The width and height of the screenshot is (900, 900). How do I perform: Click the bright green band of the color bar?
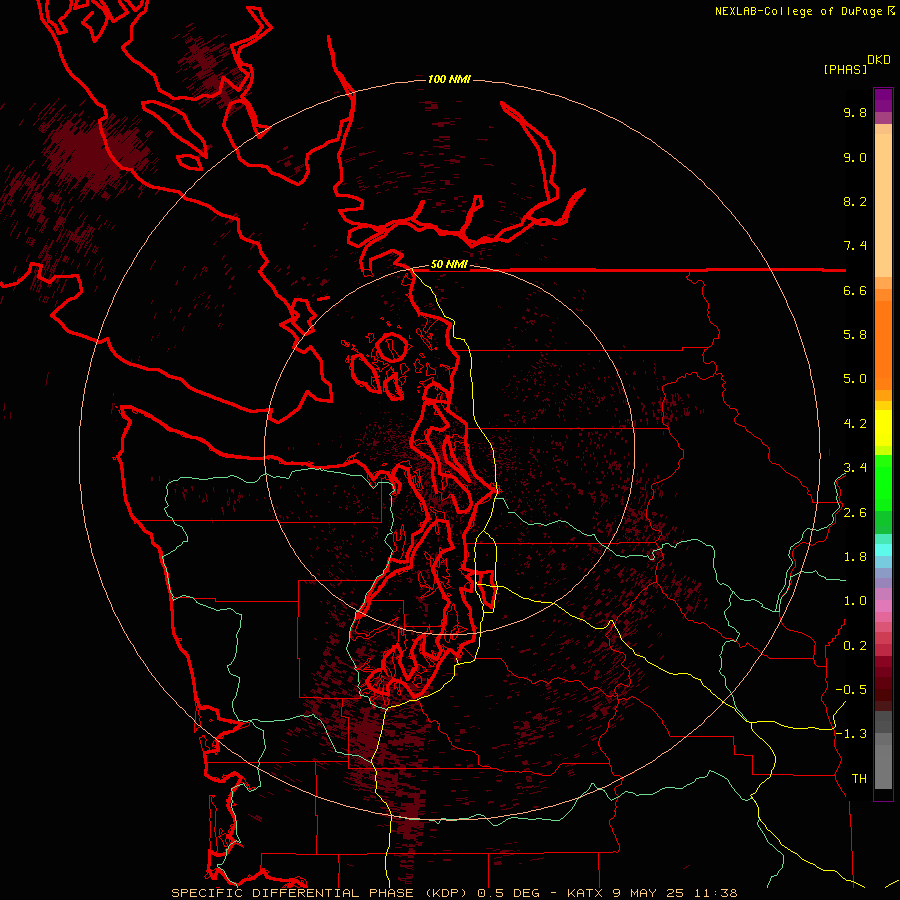[883, 482]
